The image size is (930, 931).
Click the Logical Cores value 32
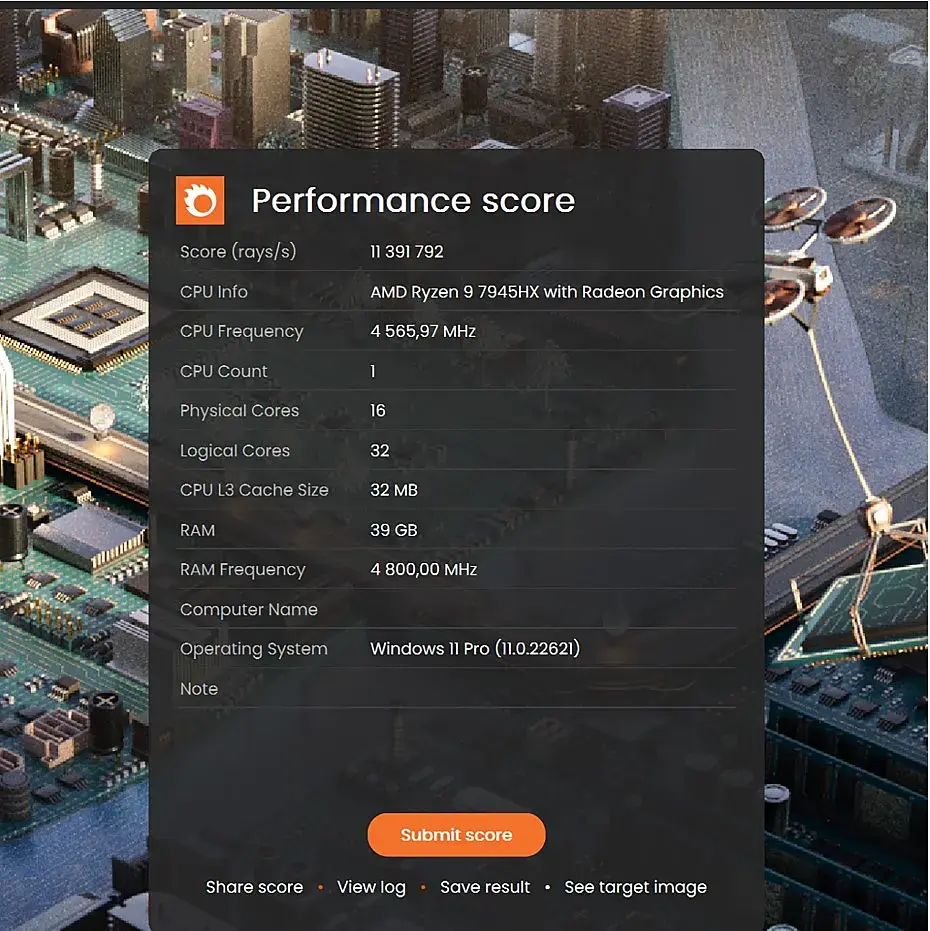pos(379,450)
